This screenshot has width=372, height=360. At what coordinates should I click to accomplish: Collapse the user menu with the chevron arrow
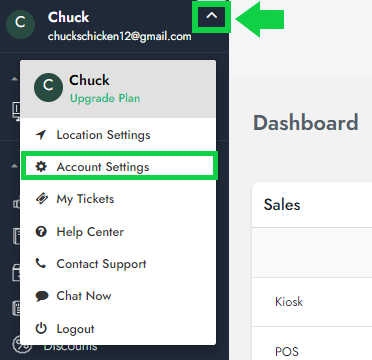pyautogui.click(x=212, y=16)
